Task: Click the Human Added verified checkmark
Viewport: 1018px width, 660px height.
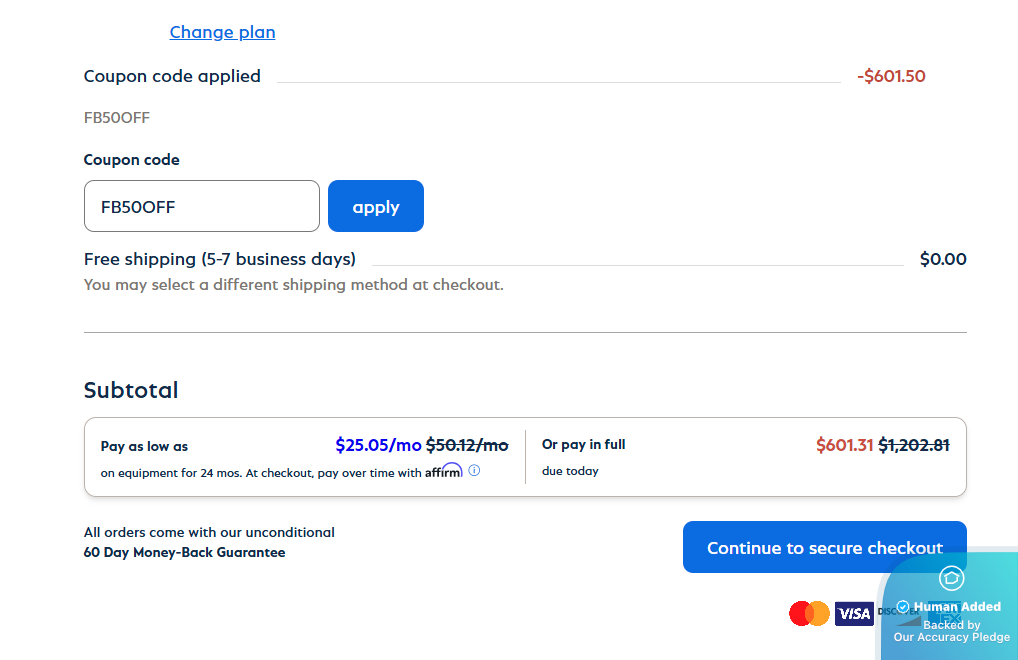Action: point(903,607)
